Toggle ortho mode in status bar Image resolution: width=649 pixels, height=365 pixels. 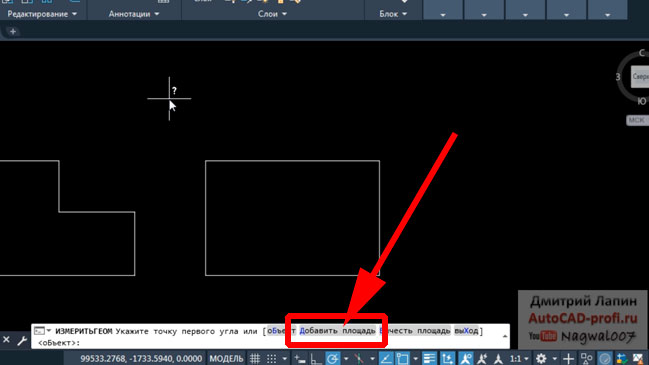click(316, 358)
